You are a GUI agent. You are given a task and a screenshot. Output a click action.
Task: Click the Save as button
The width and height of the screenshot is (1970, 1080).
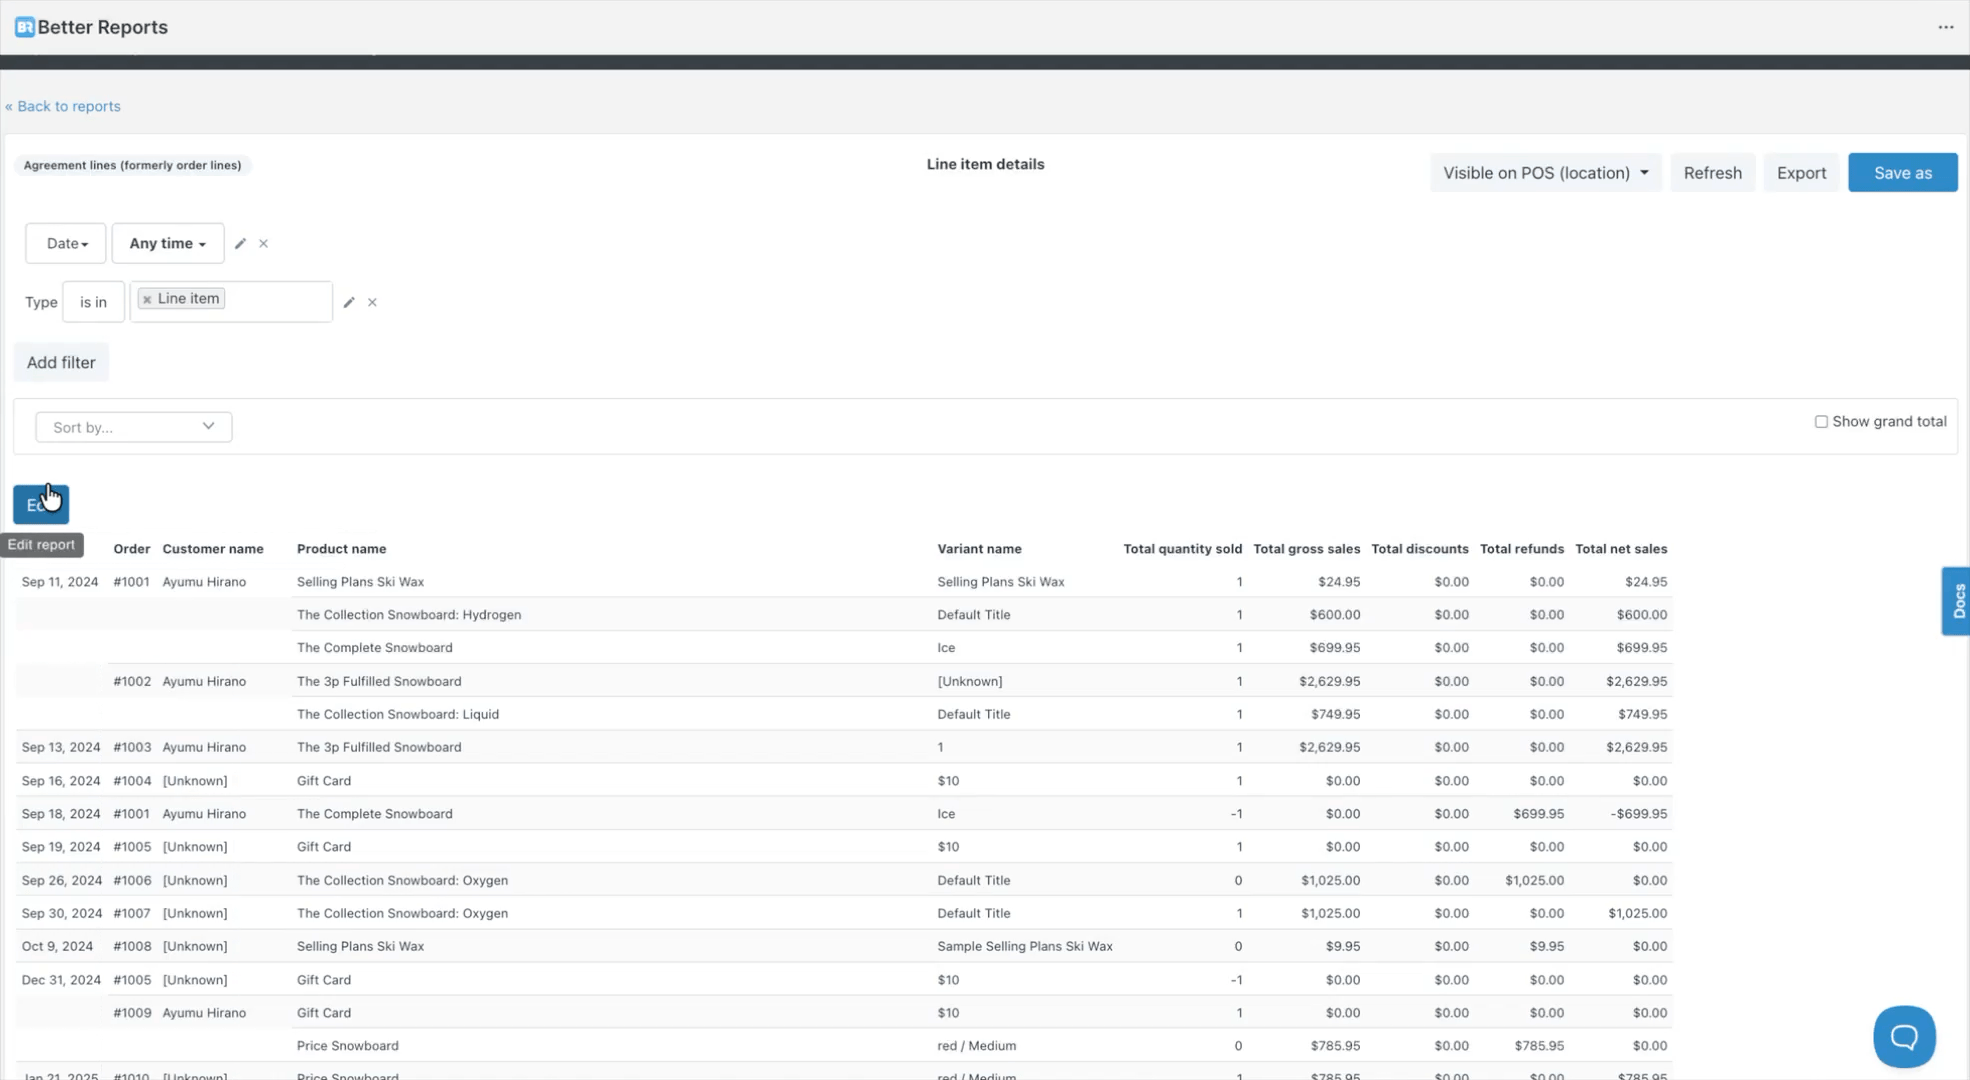[x=1902, y=173]
